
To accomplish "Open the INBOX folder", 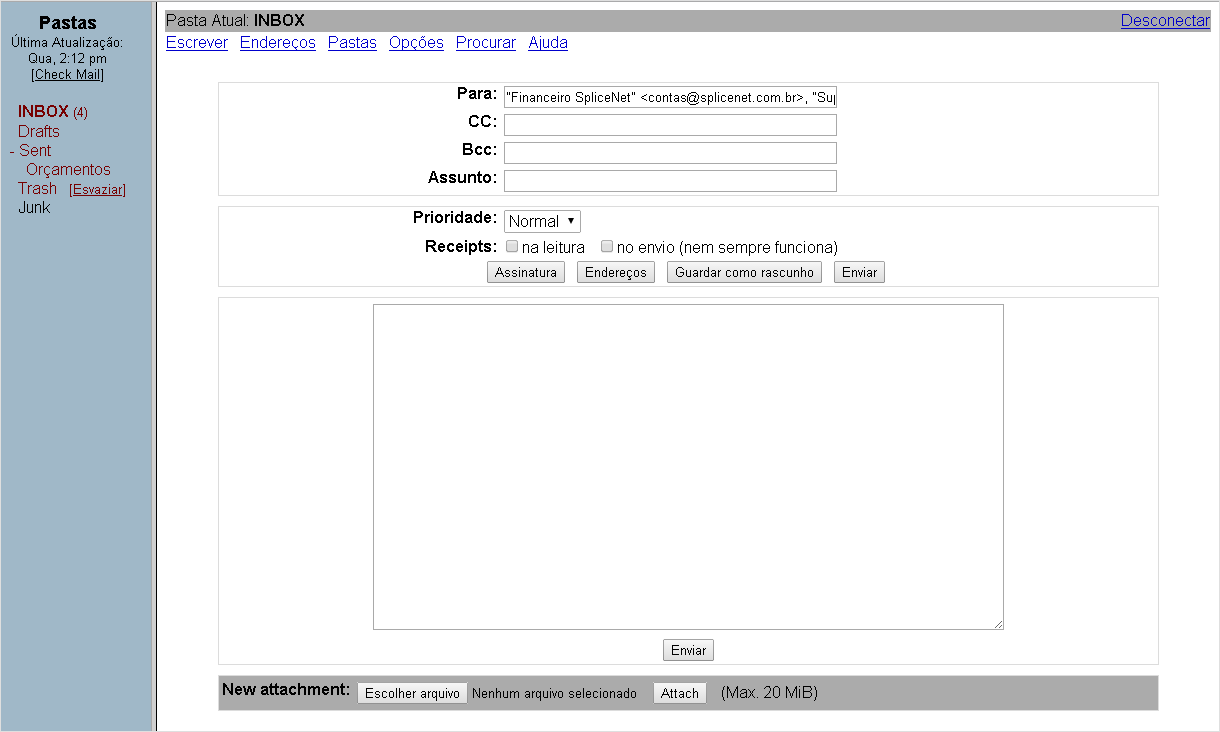I will [x=43, y=112].
